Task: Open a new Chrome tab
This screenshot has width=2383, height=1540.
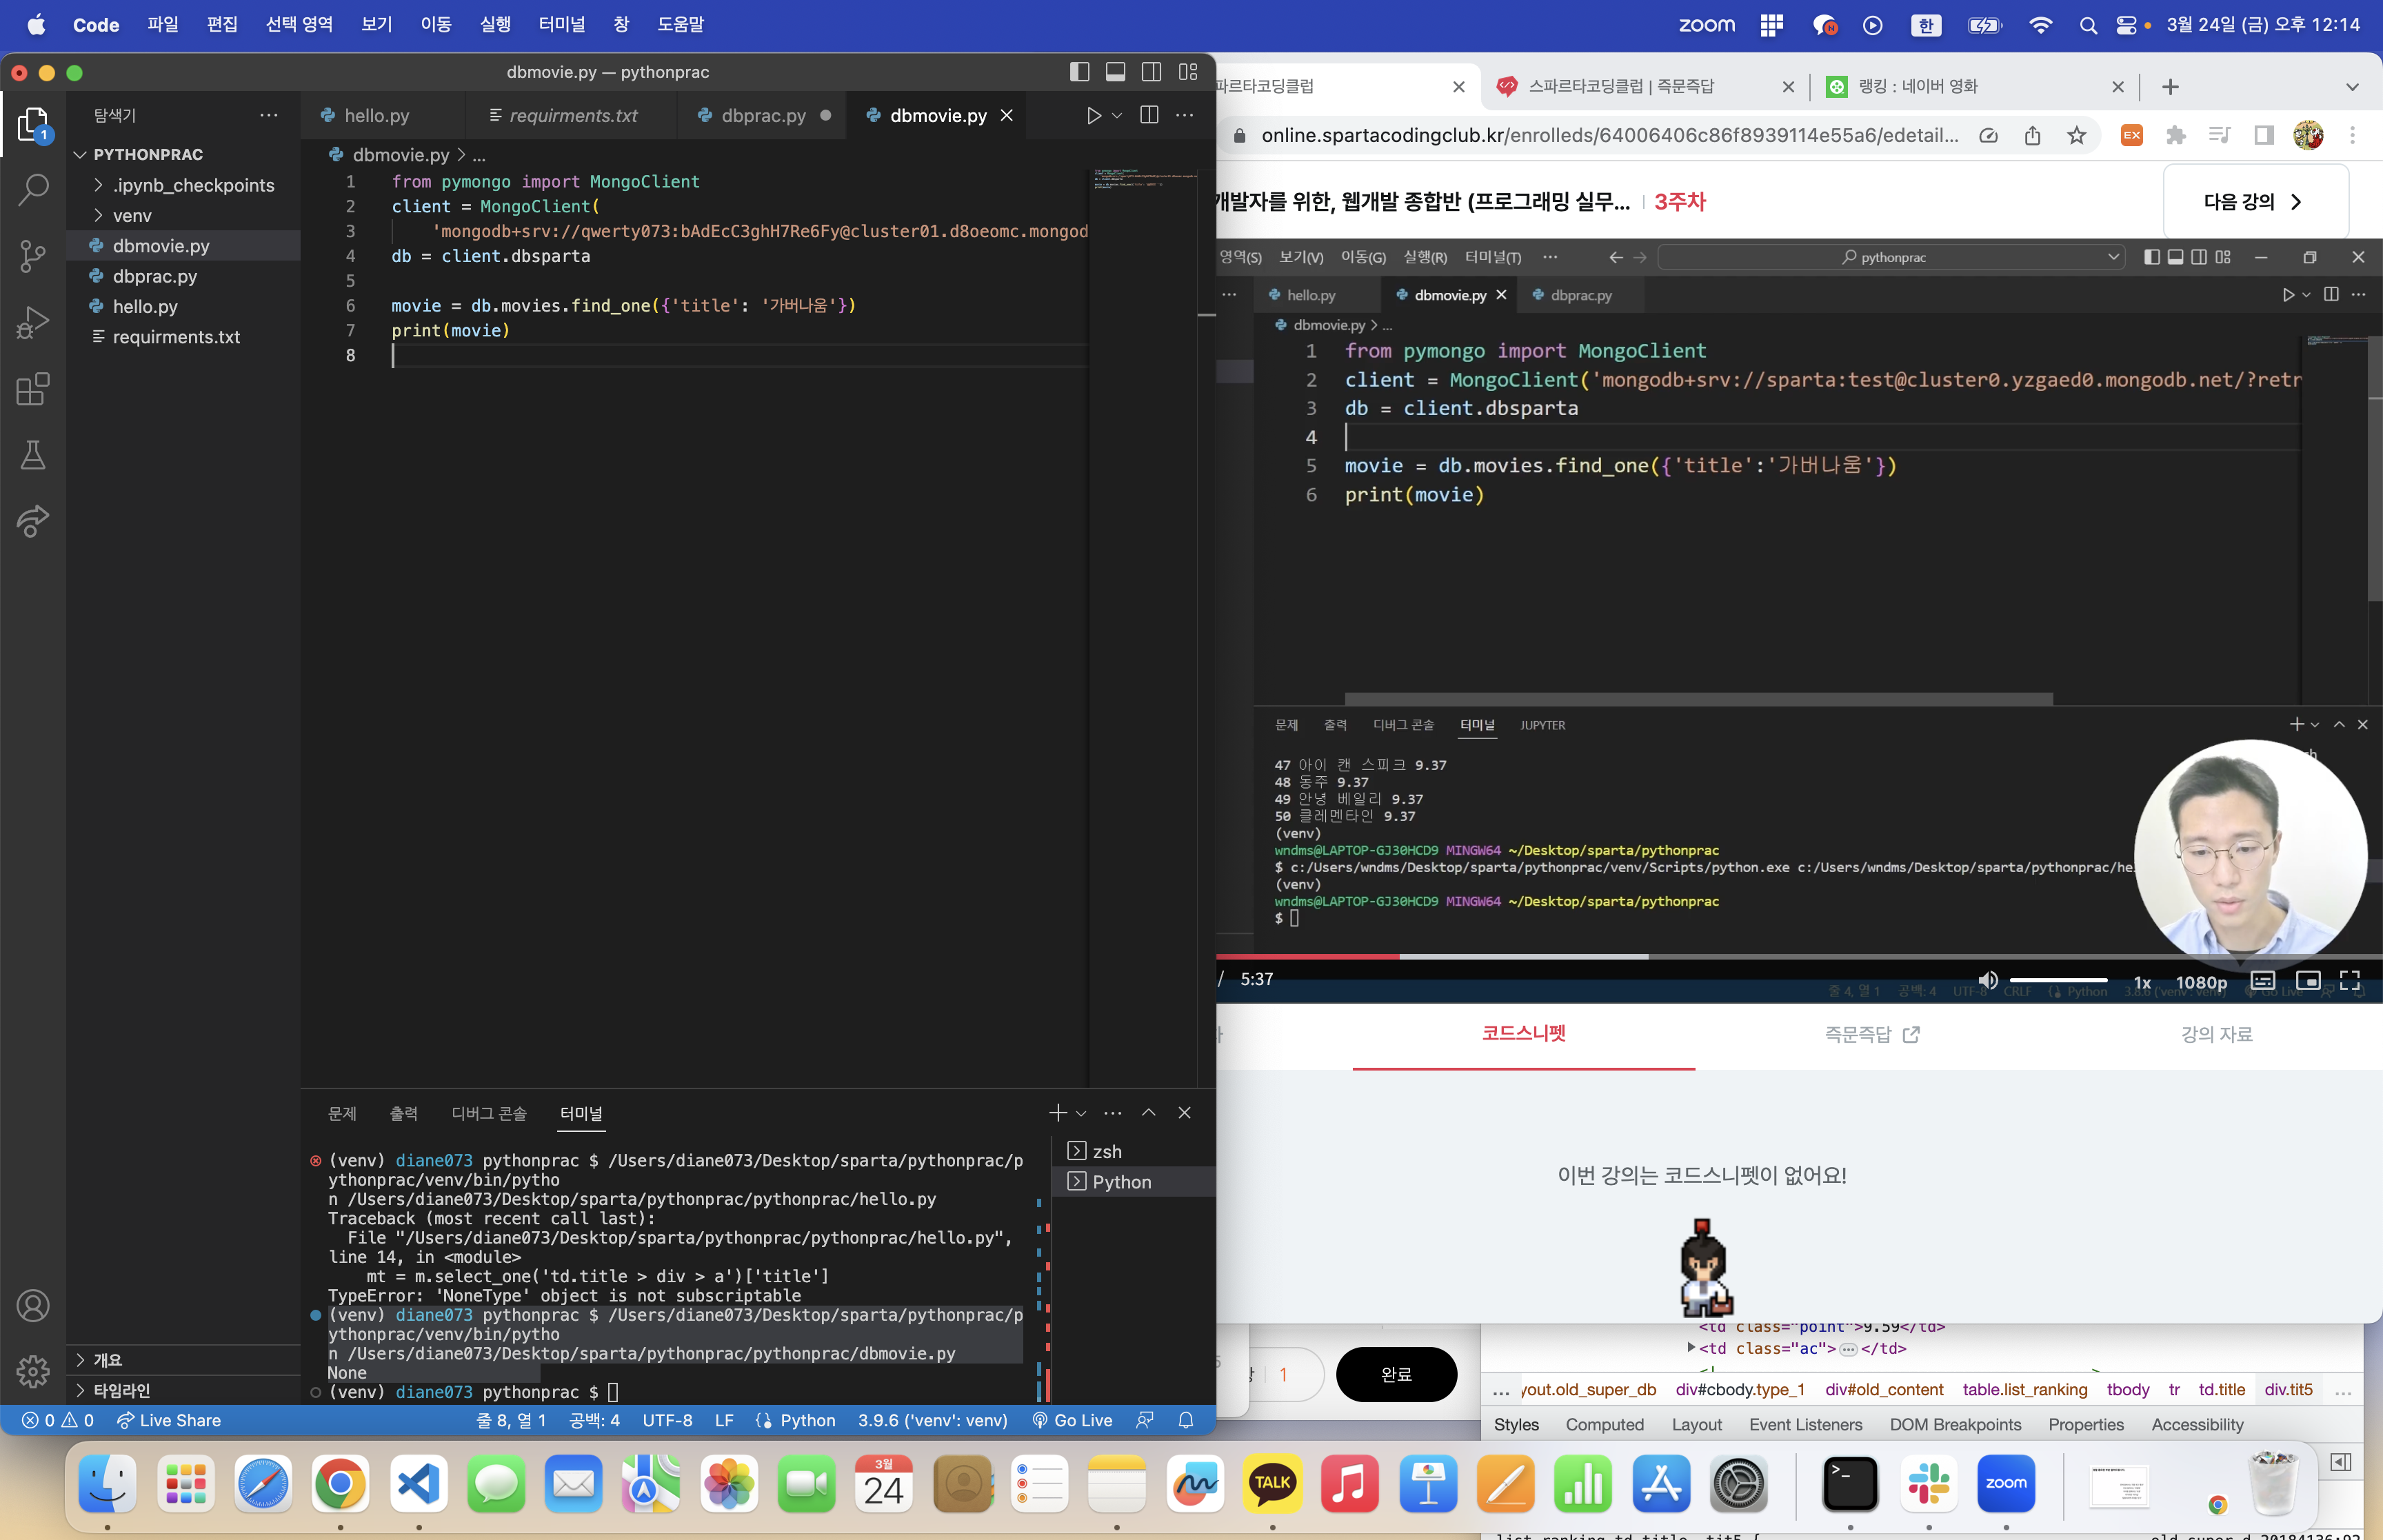Action: point(2170,87)
